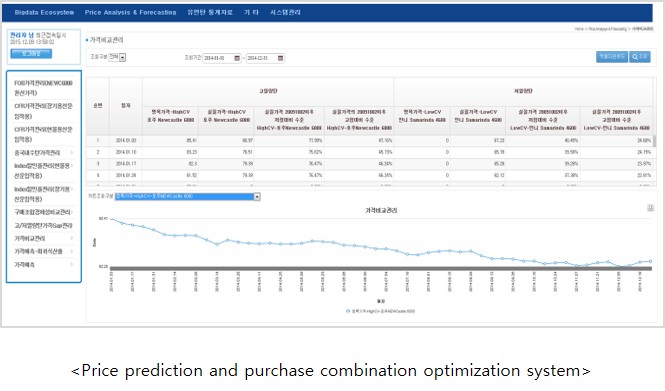Select table row dated 2014.01.17
The image size is (665, 391).
coord(369,164)
